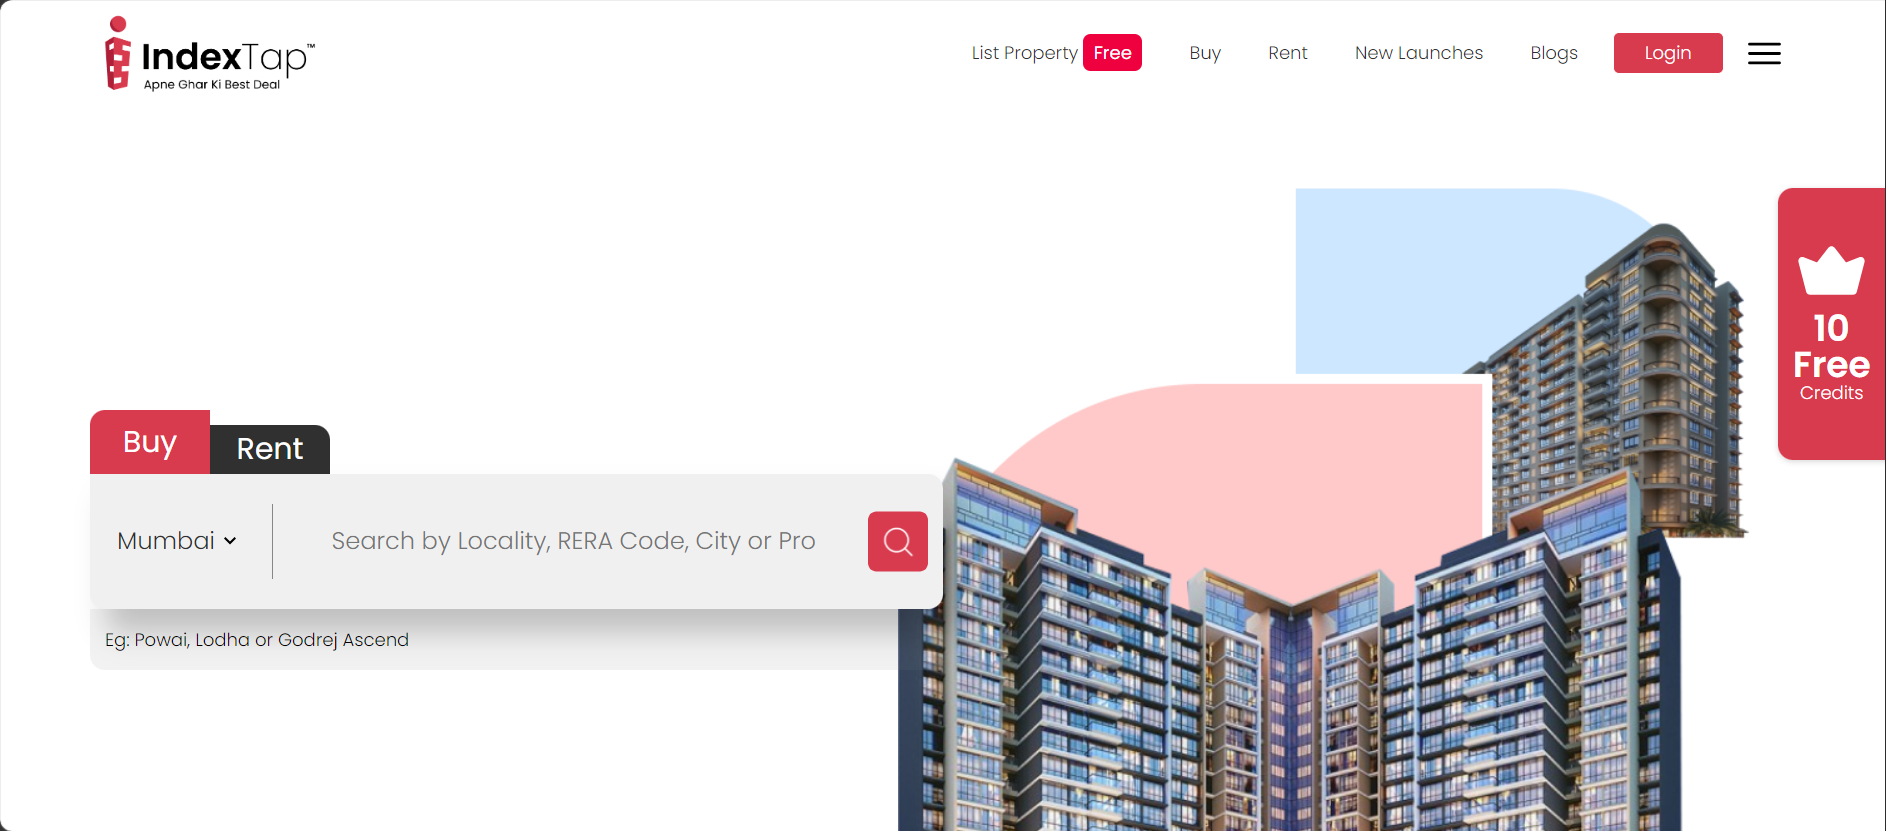Click the Login button
Screen dimensions: 1886x831
click(1668, 53)
